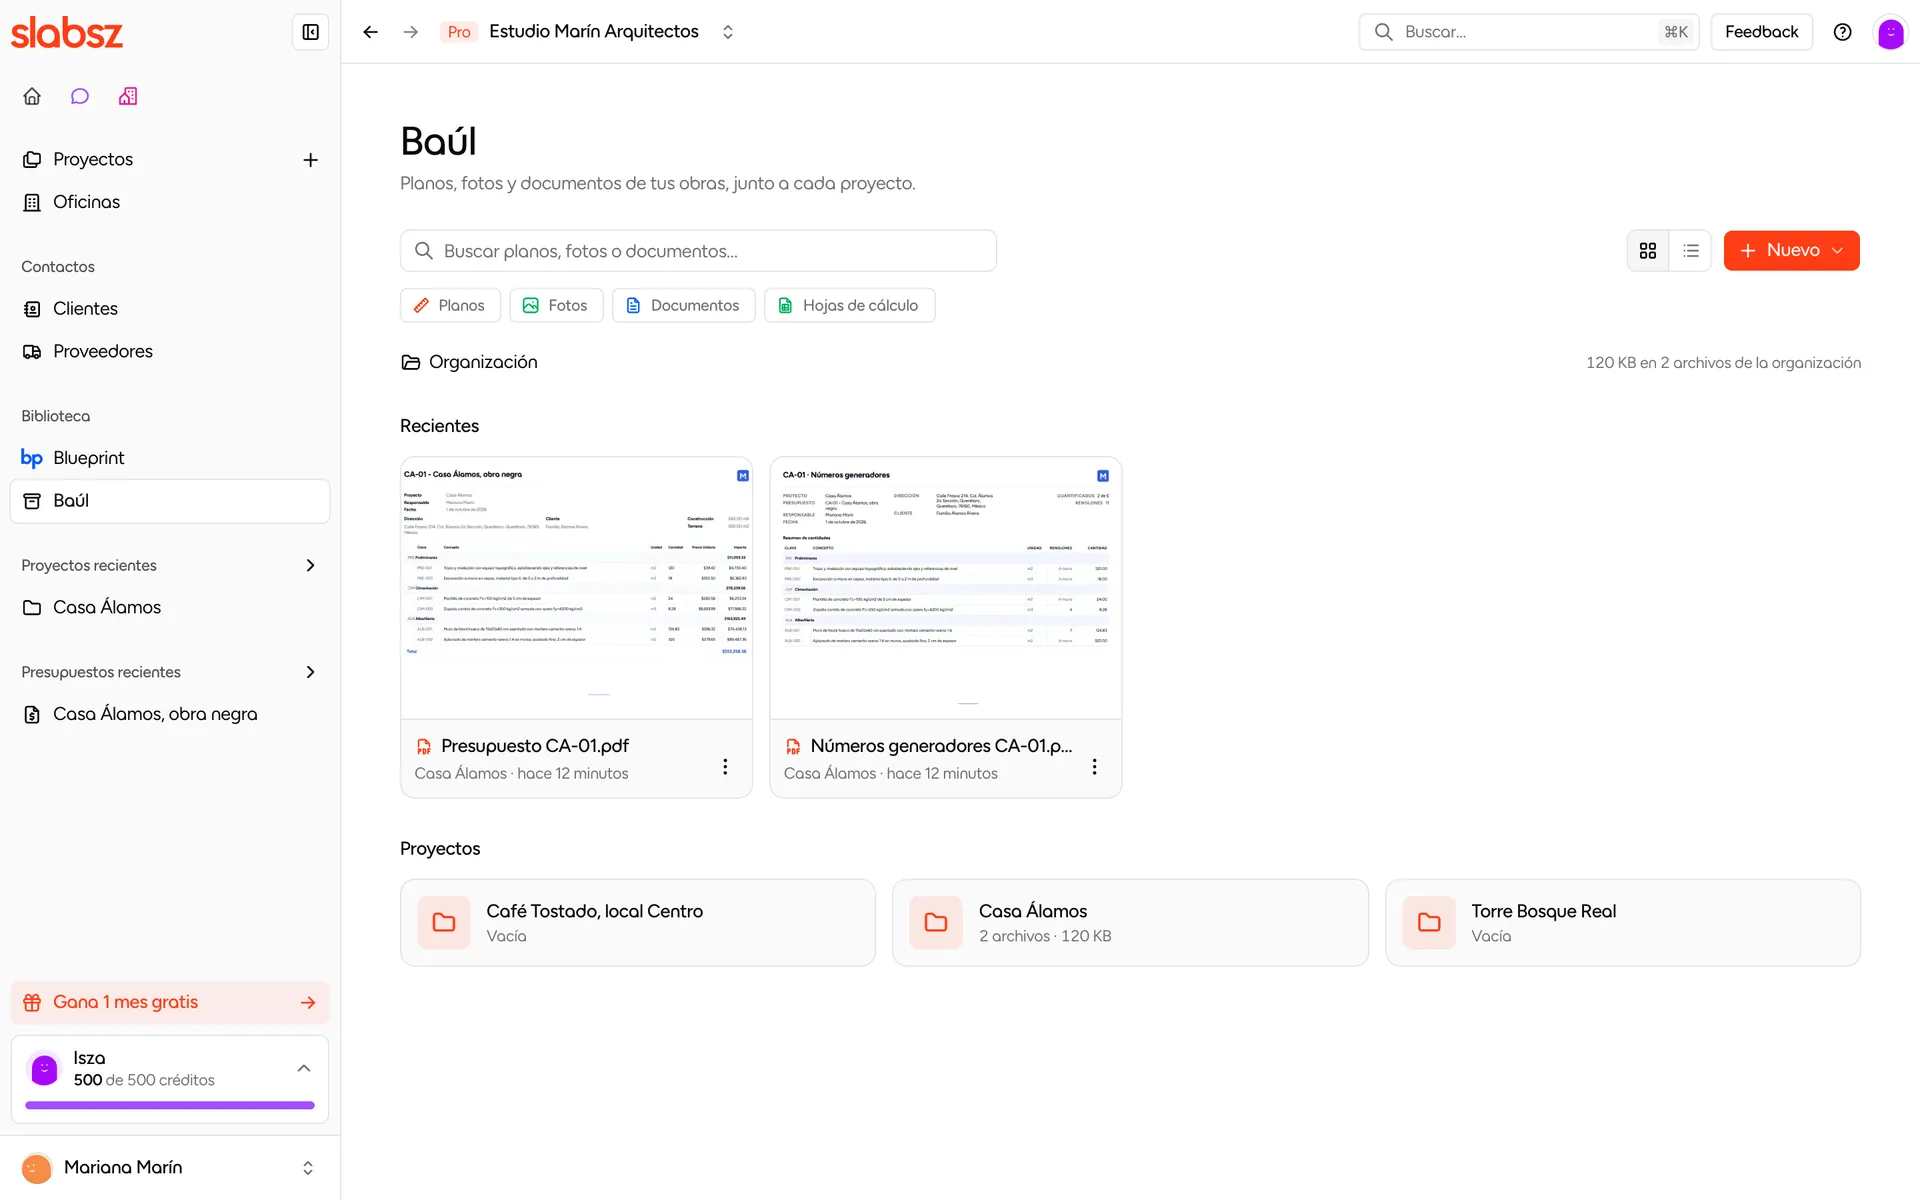Open the chat bubble icon
Image resolution: width=1920 pixels, height=1200 pixels.
coord(80,96)
